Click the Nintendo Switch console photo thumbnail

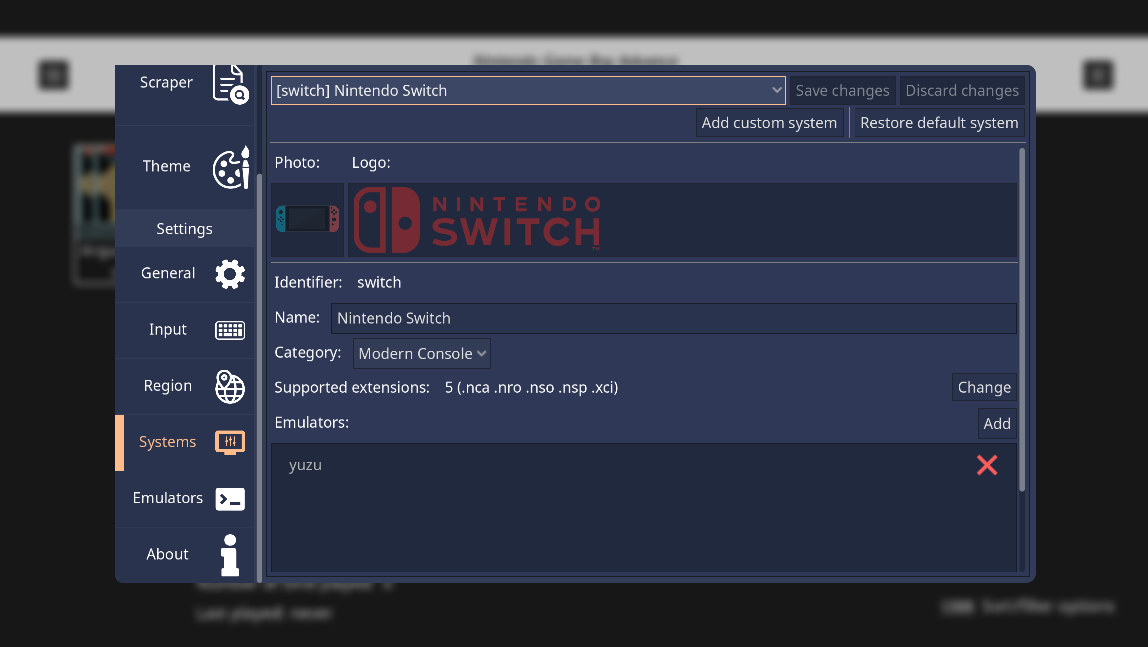coord(308,220)
